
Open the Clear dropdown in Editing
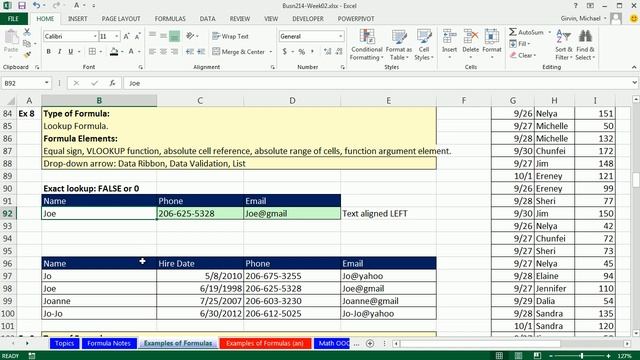click(x=523, y=55)
